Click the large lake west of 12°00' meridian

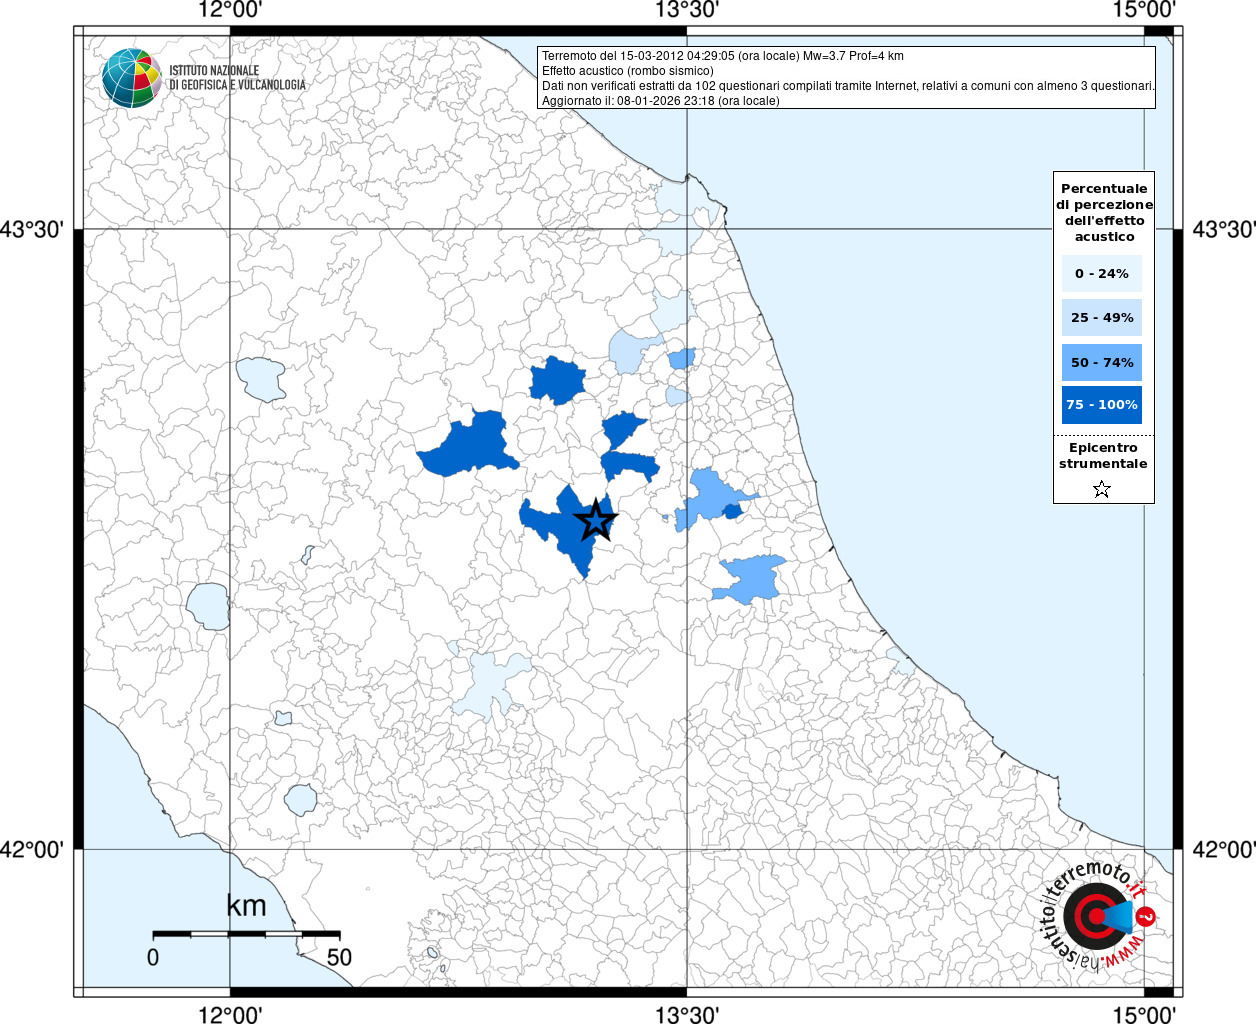point(208,606)
